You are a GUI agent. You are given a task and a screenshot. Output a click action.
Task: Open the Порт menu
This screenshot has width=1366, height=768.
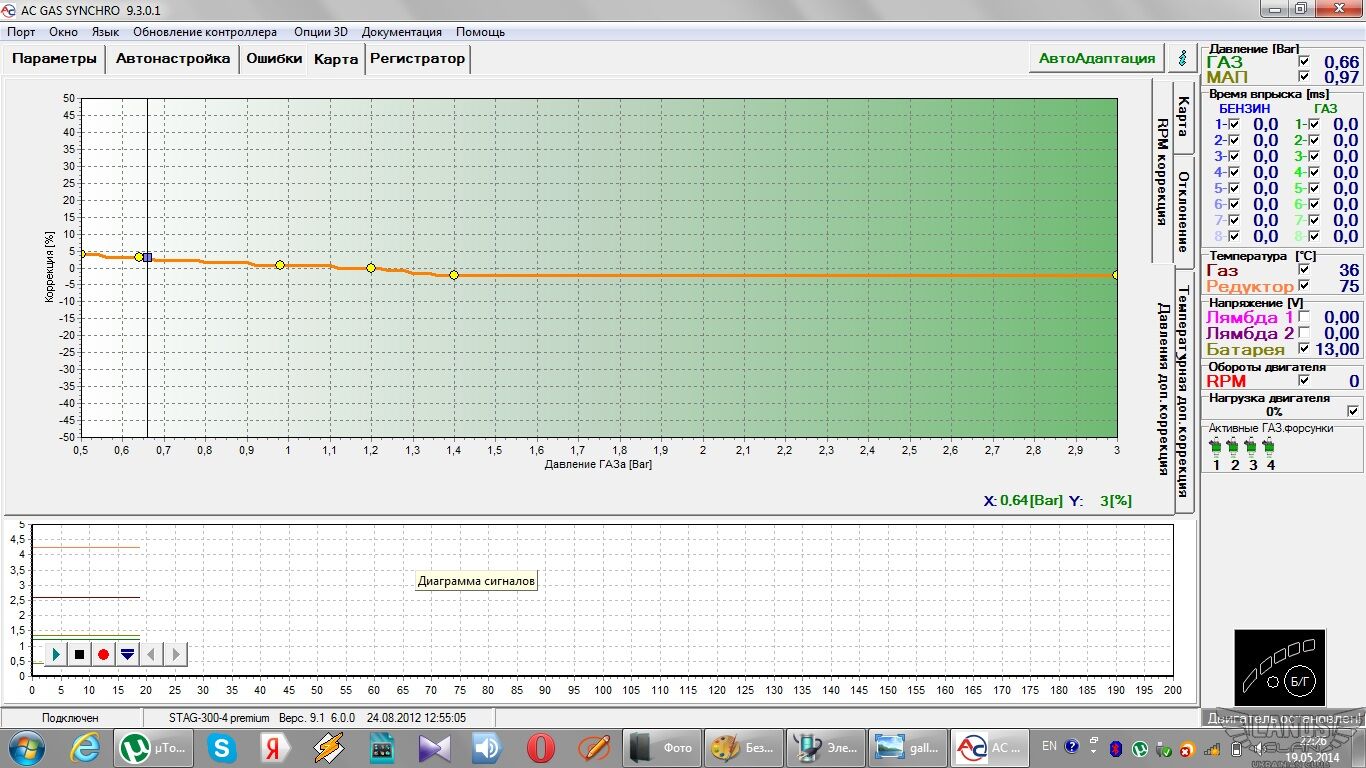tap(21, 32)
